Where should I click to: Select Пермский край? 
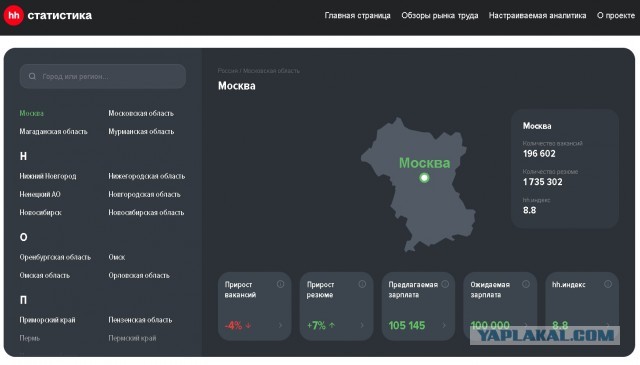(132, 338)
